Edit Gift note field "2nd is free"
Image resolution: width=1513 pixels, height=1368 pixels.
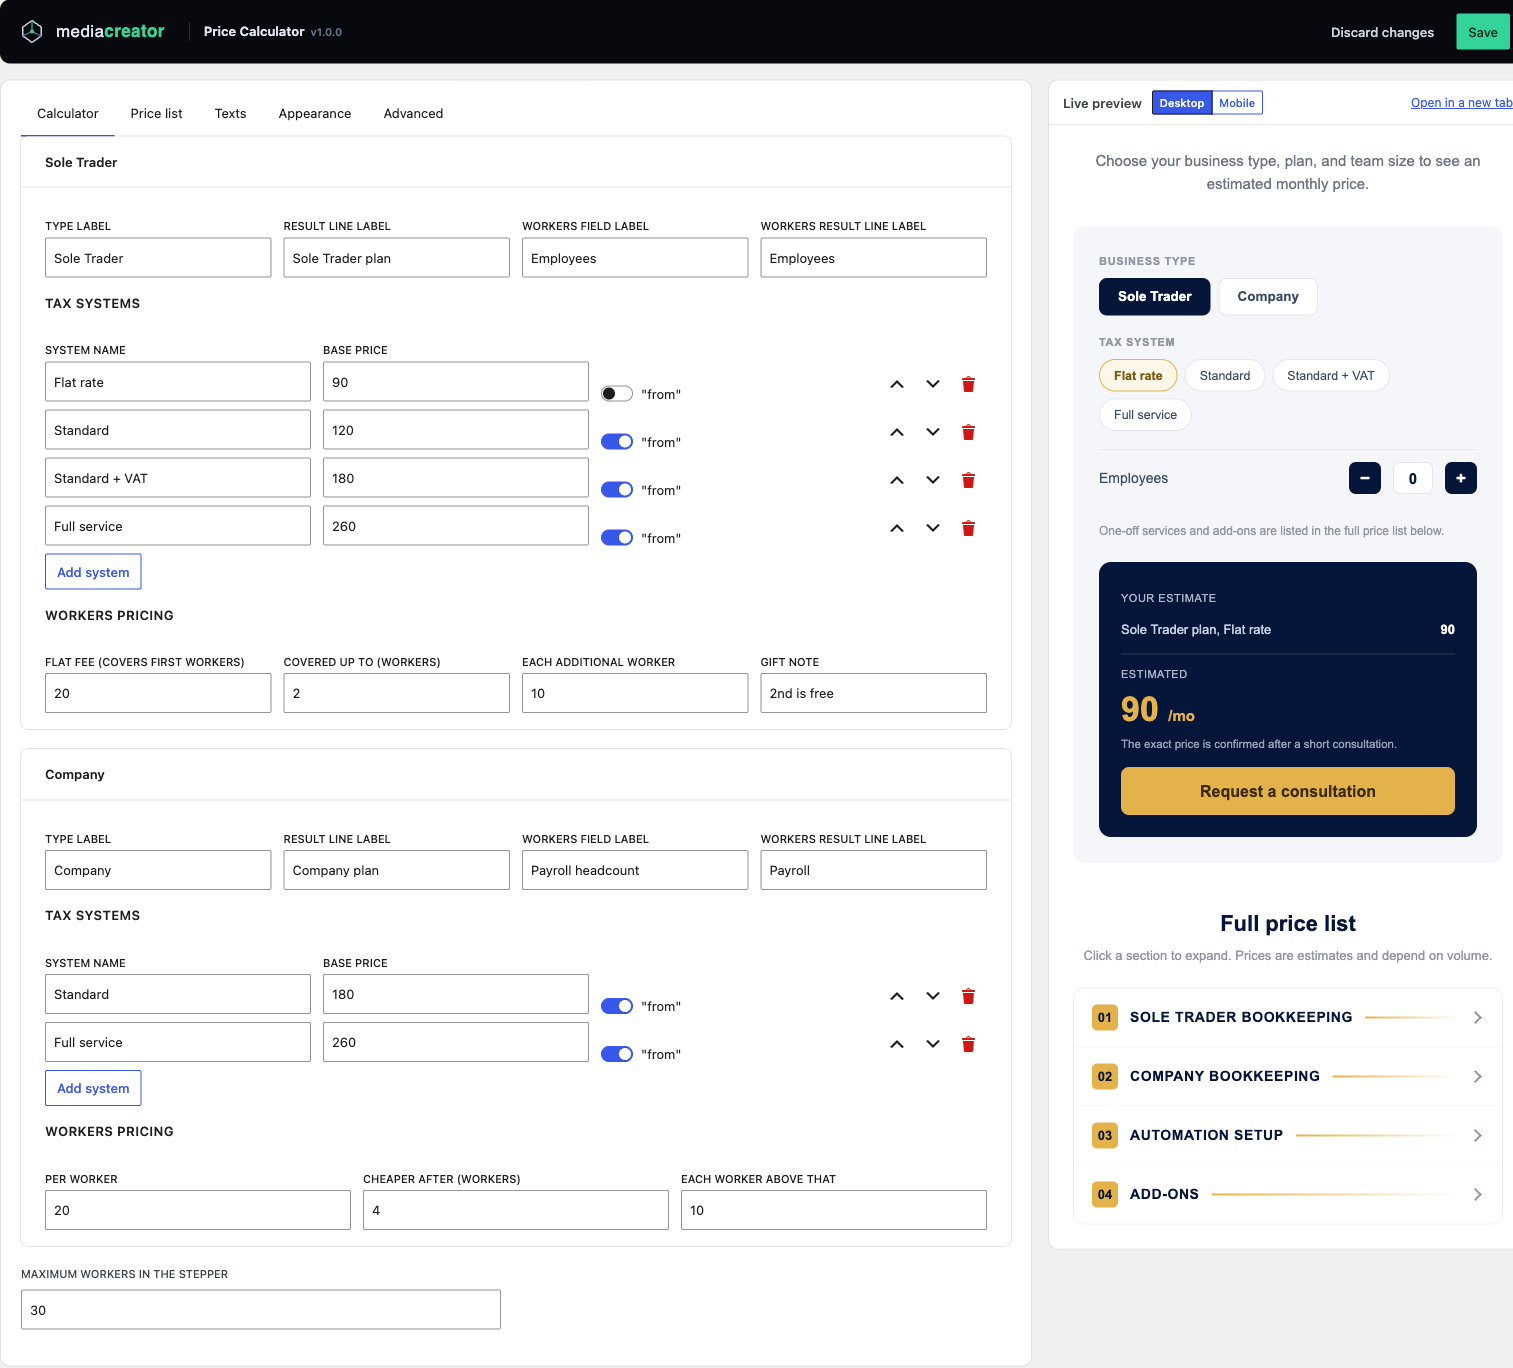pos(873,693)
